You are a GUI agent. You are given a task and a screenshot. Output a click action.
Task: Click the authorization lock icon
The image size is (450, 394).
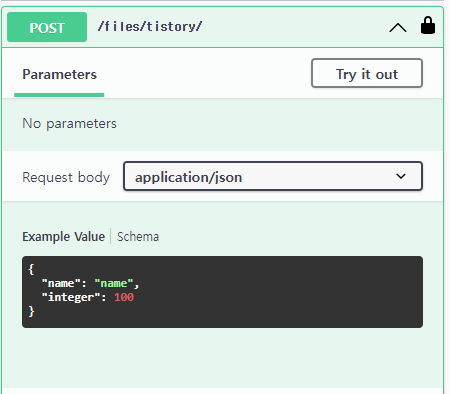click(x=428, y=26)
